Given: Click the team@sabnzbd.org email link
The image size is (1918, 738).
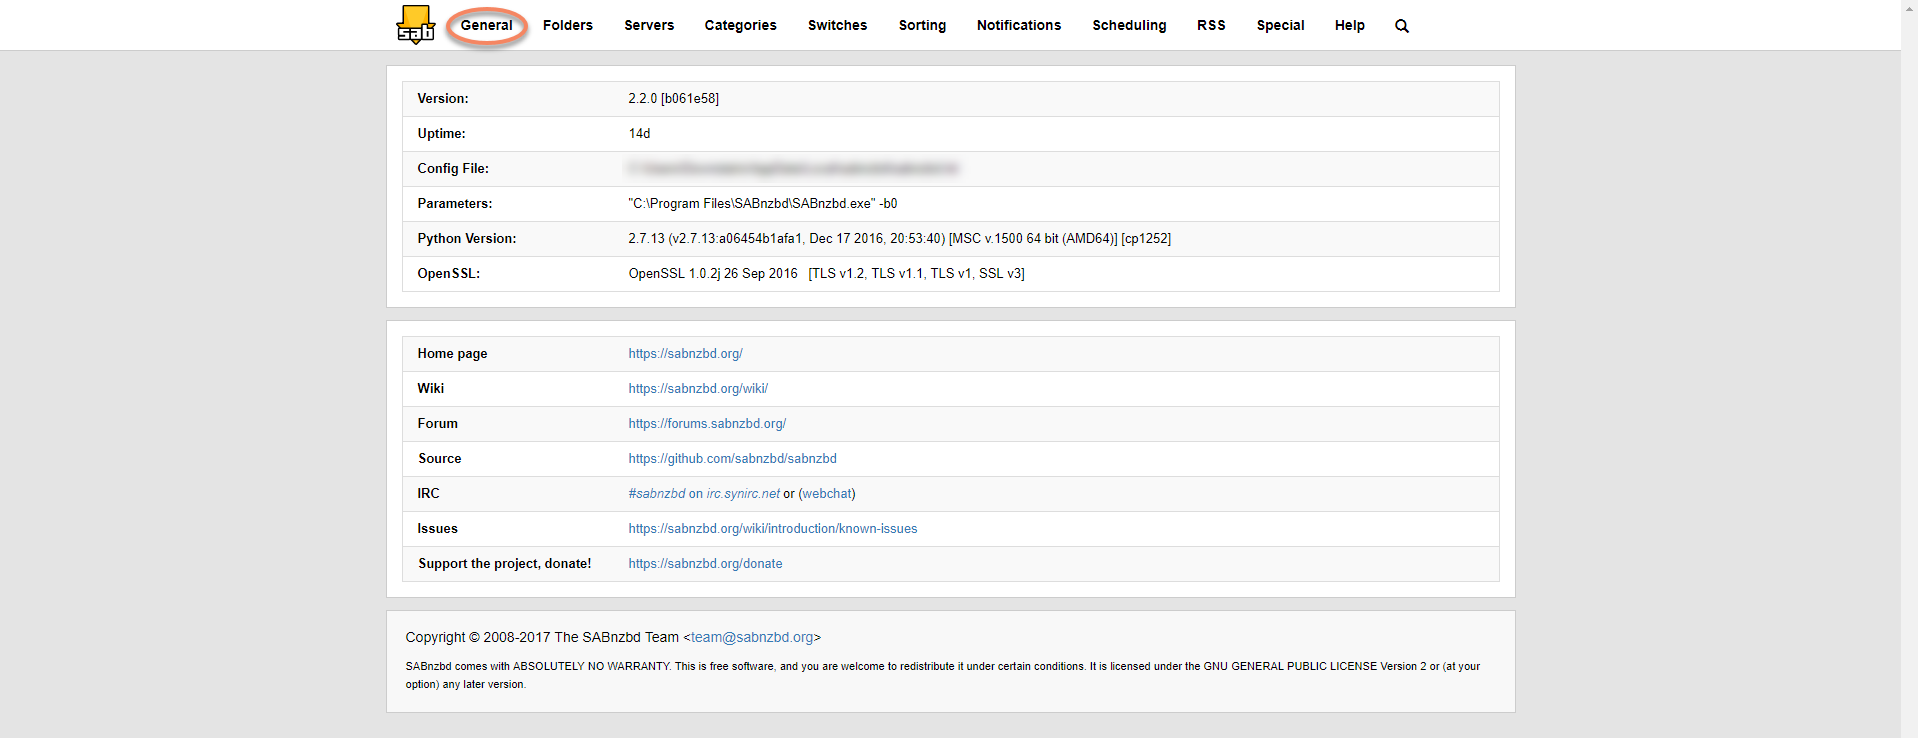Looking at the screenshot, I should 752,637.
